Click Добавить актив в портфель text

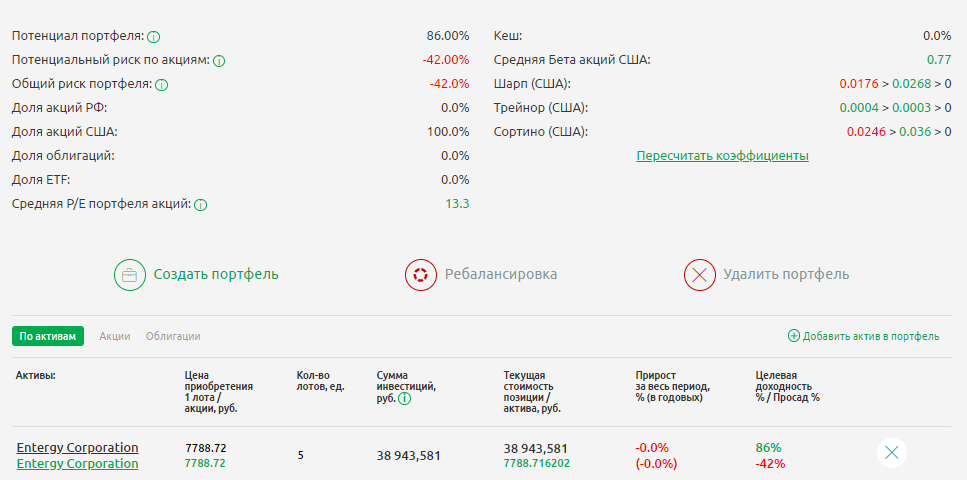pyautogui.click(x=870, y=337)
